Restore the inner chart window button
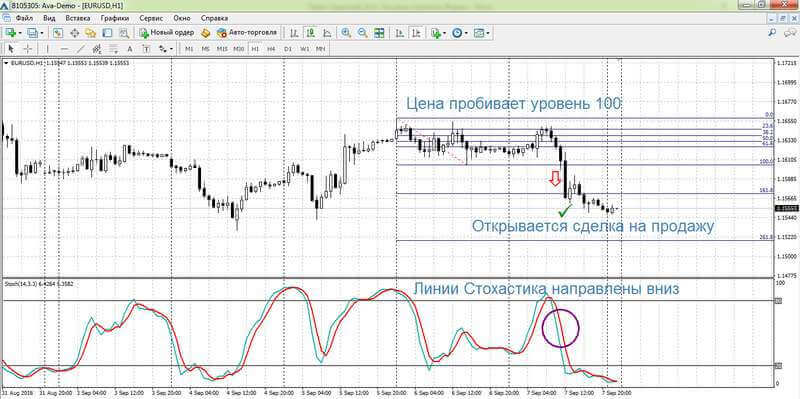800x399 pixels. (x=784, y=18)
